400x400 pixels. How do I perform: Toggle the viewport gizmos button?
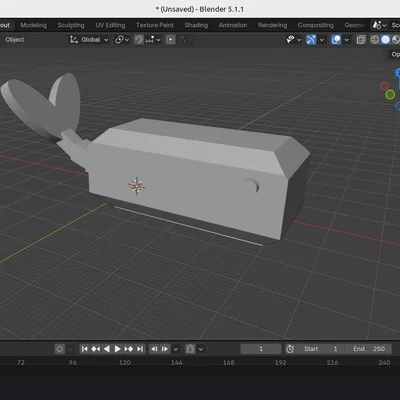click(x=311, y=40)
